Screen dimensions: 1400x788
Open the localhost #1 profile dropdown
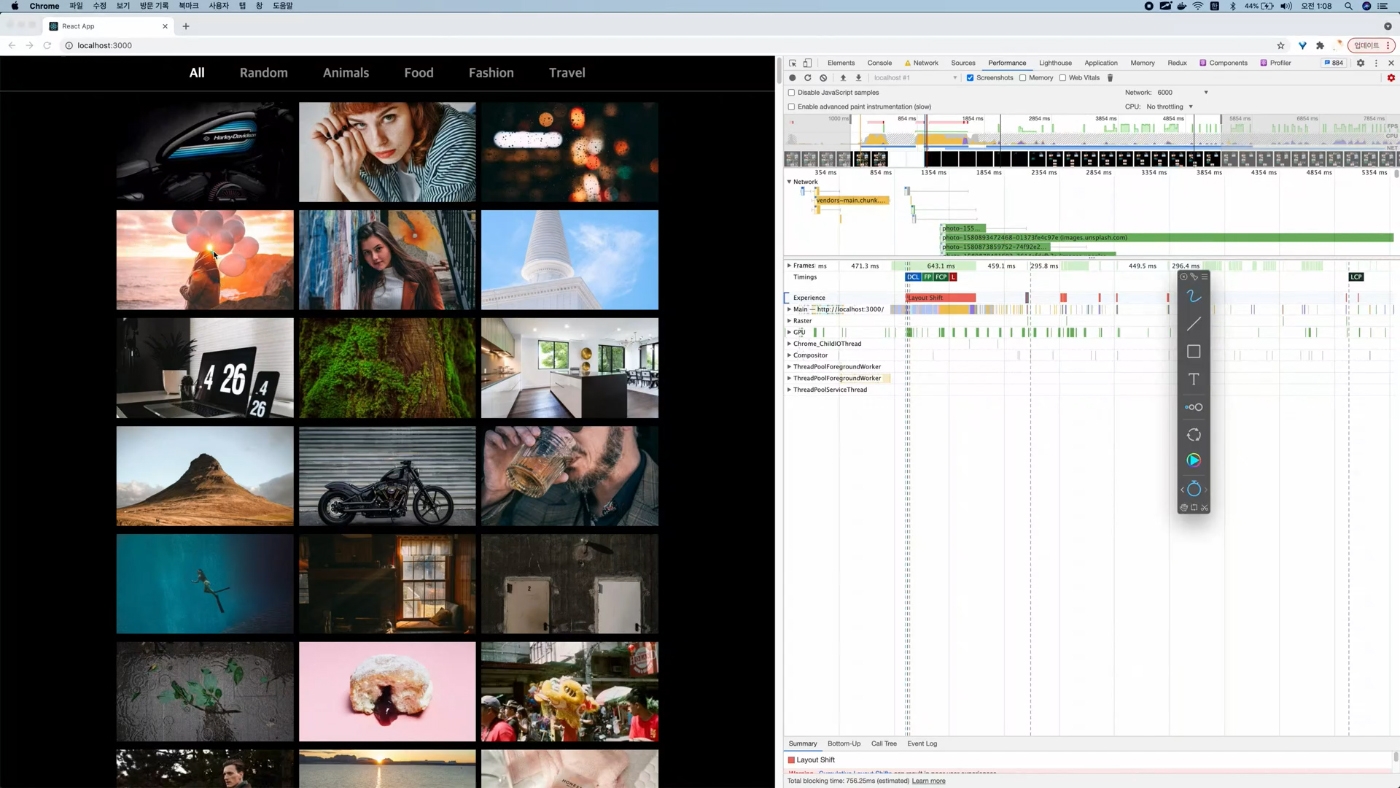click(x=915, y=78)
